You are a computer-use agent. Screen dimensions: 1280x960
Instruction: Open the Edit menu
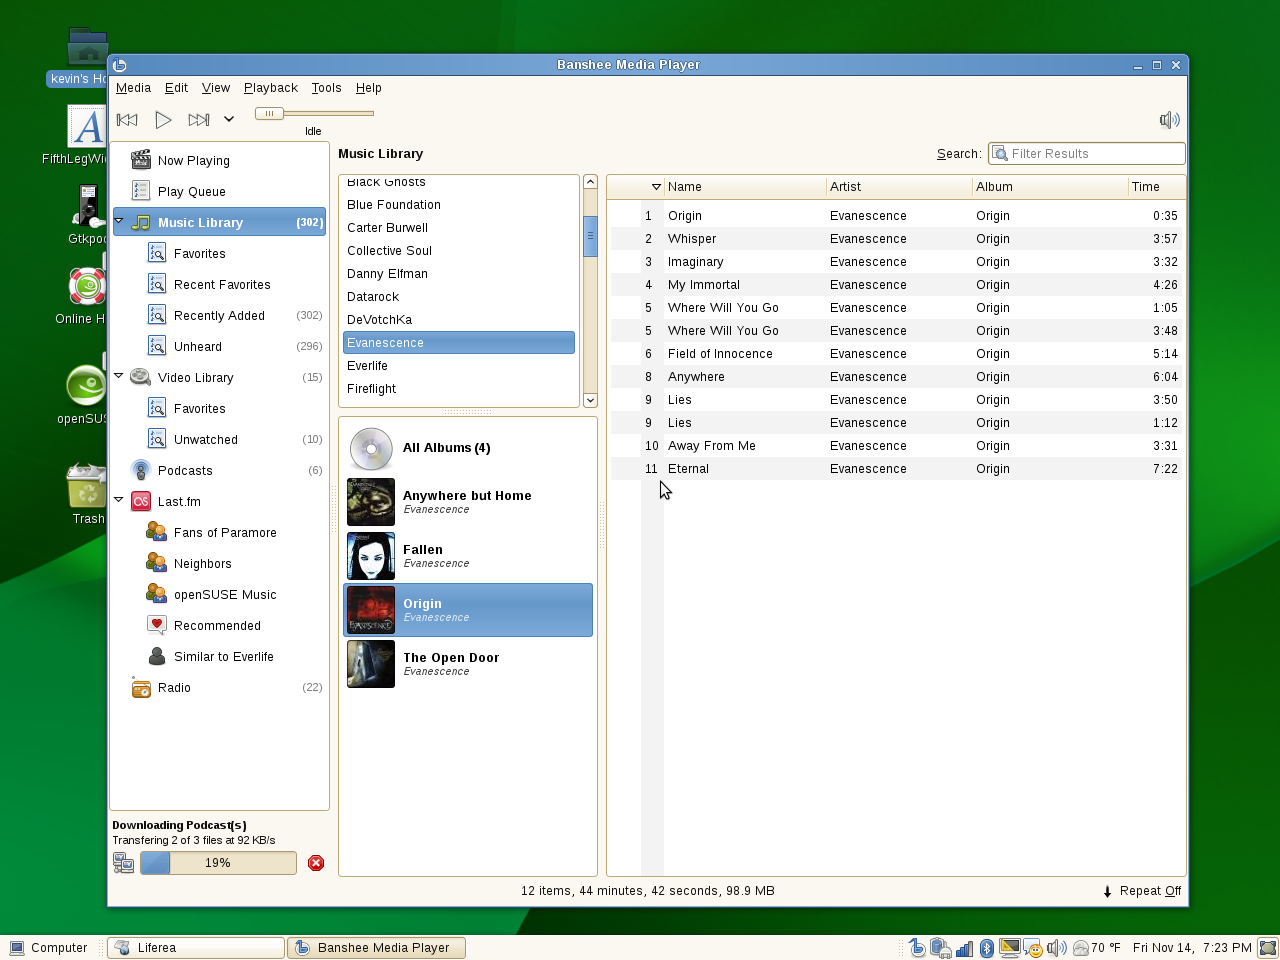click(176, 88)
